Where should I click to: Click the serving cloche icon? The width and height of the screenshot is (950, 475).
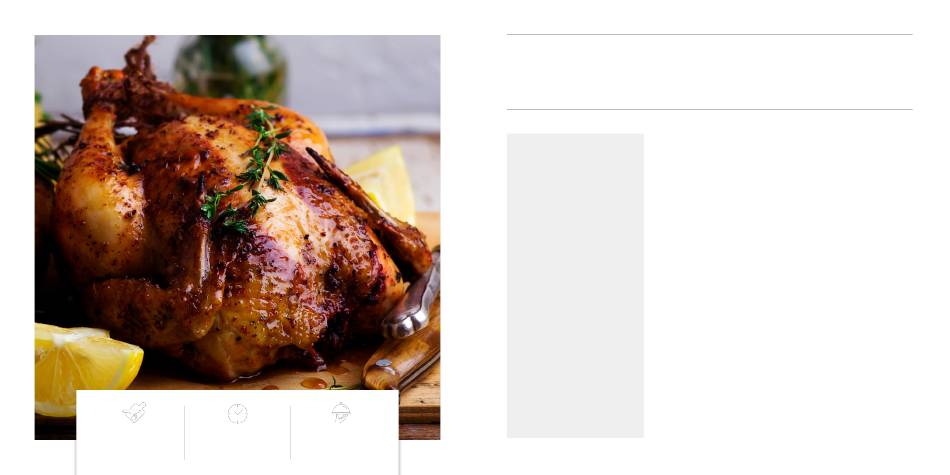[x=341, y=412]
